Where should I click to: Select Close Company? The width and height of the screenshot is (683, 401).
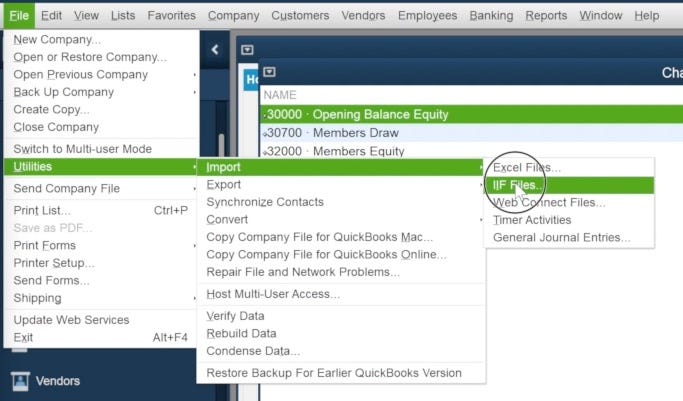101,127
